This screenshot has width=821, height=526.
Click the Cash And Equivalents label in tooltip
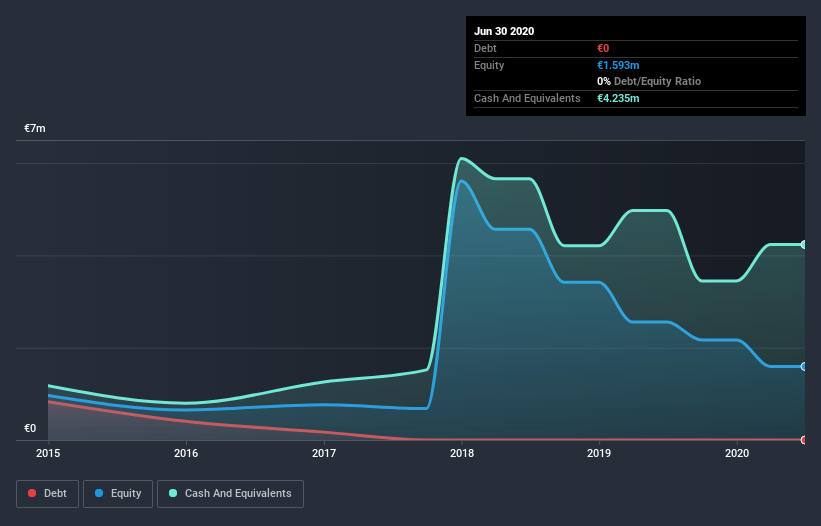tap(527, 98)
